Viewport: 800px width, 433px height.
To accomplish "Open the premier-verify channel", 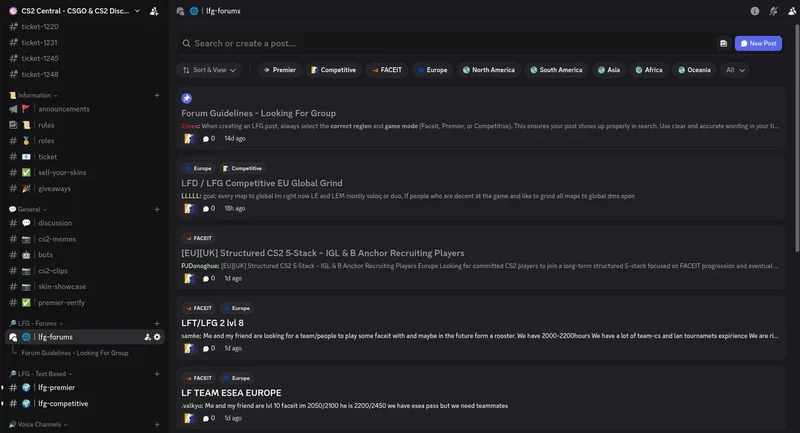I will coord(85,302).
